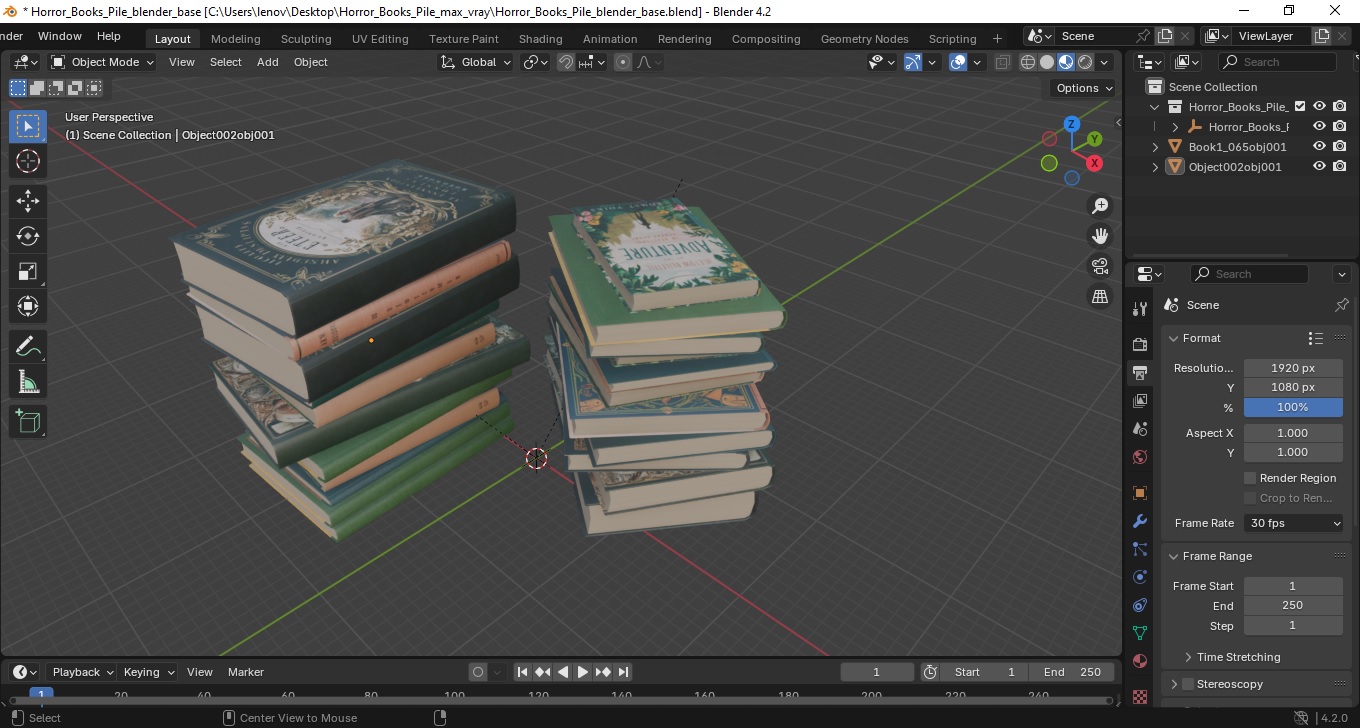Click the resolution percentage 100% slider
Viewport: 1360px width, 728px height.
click(1293, 407)
